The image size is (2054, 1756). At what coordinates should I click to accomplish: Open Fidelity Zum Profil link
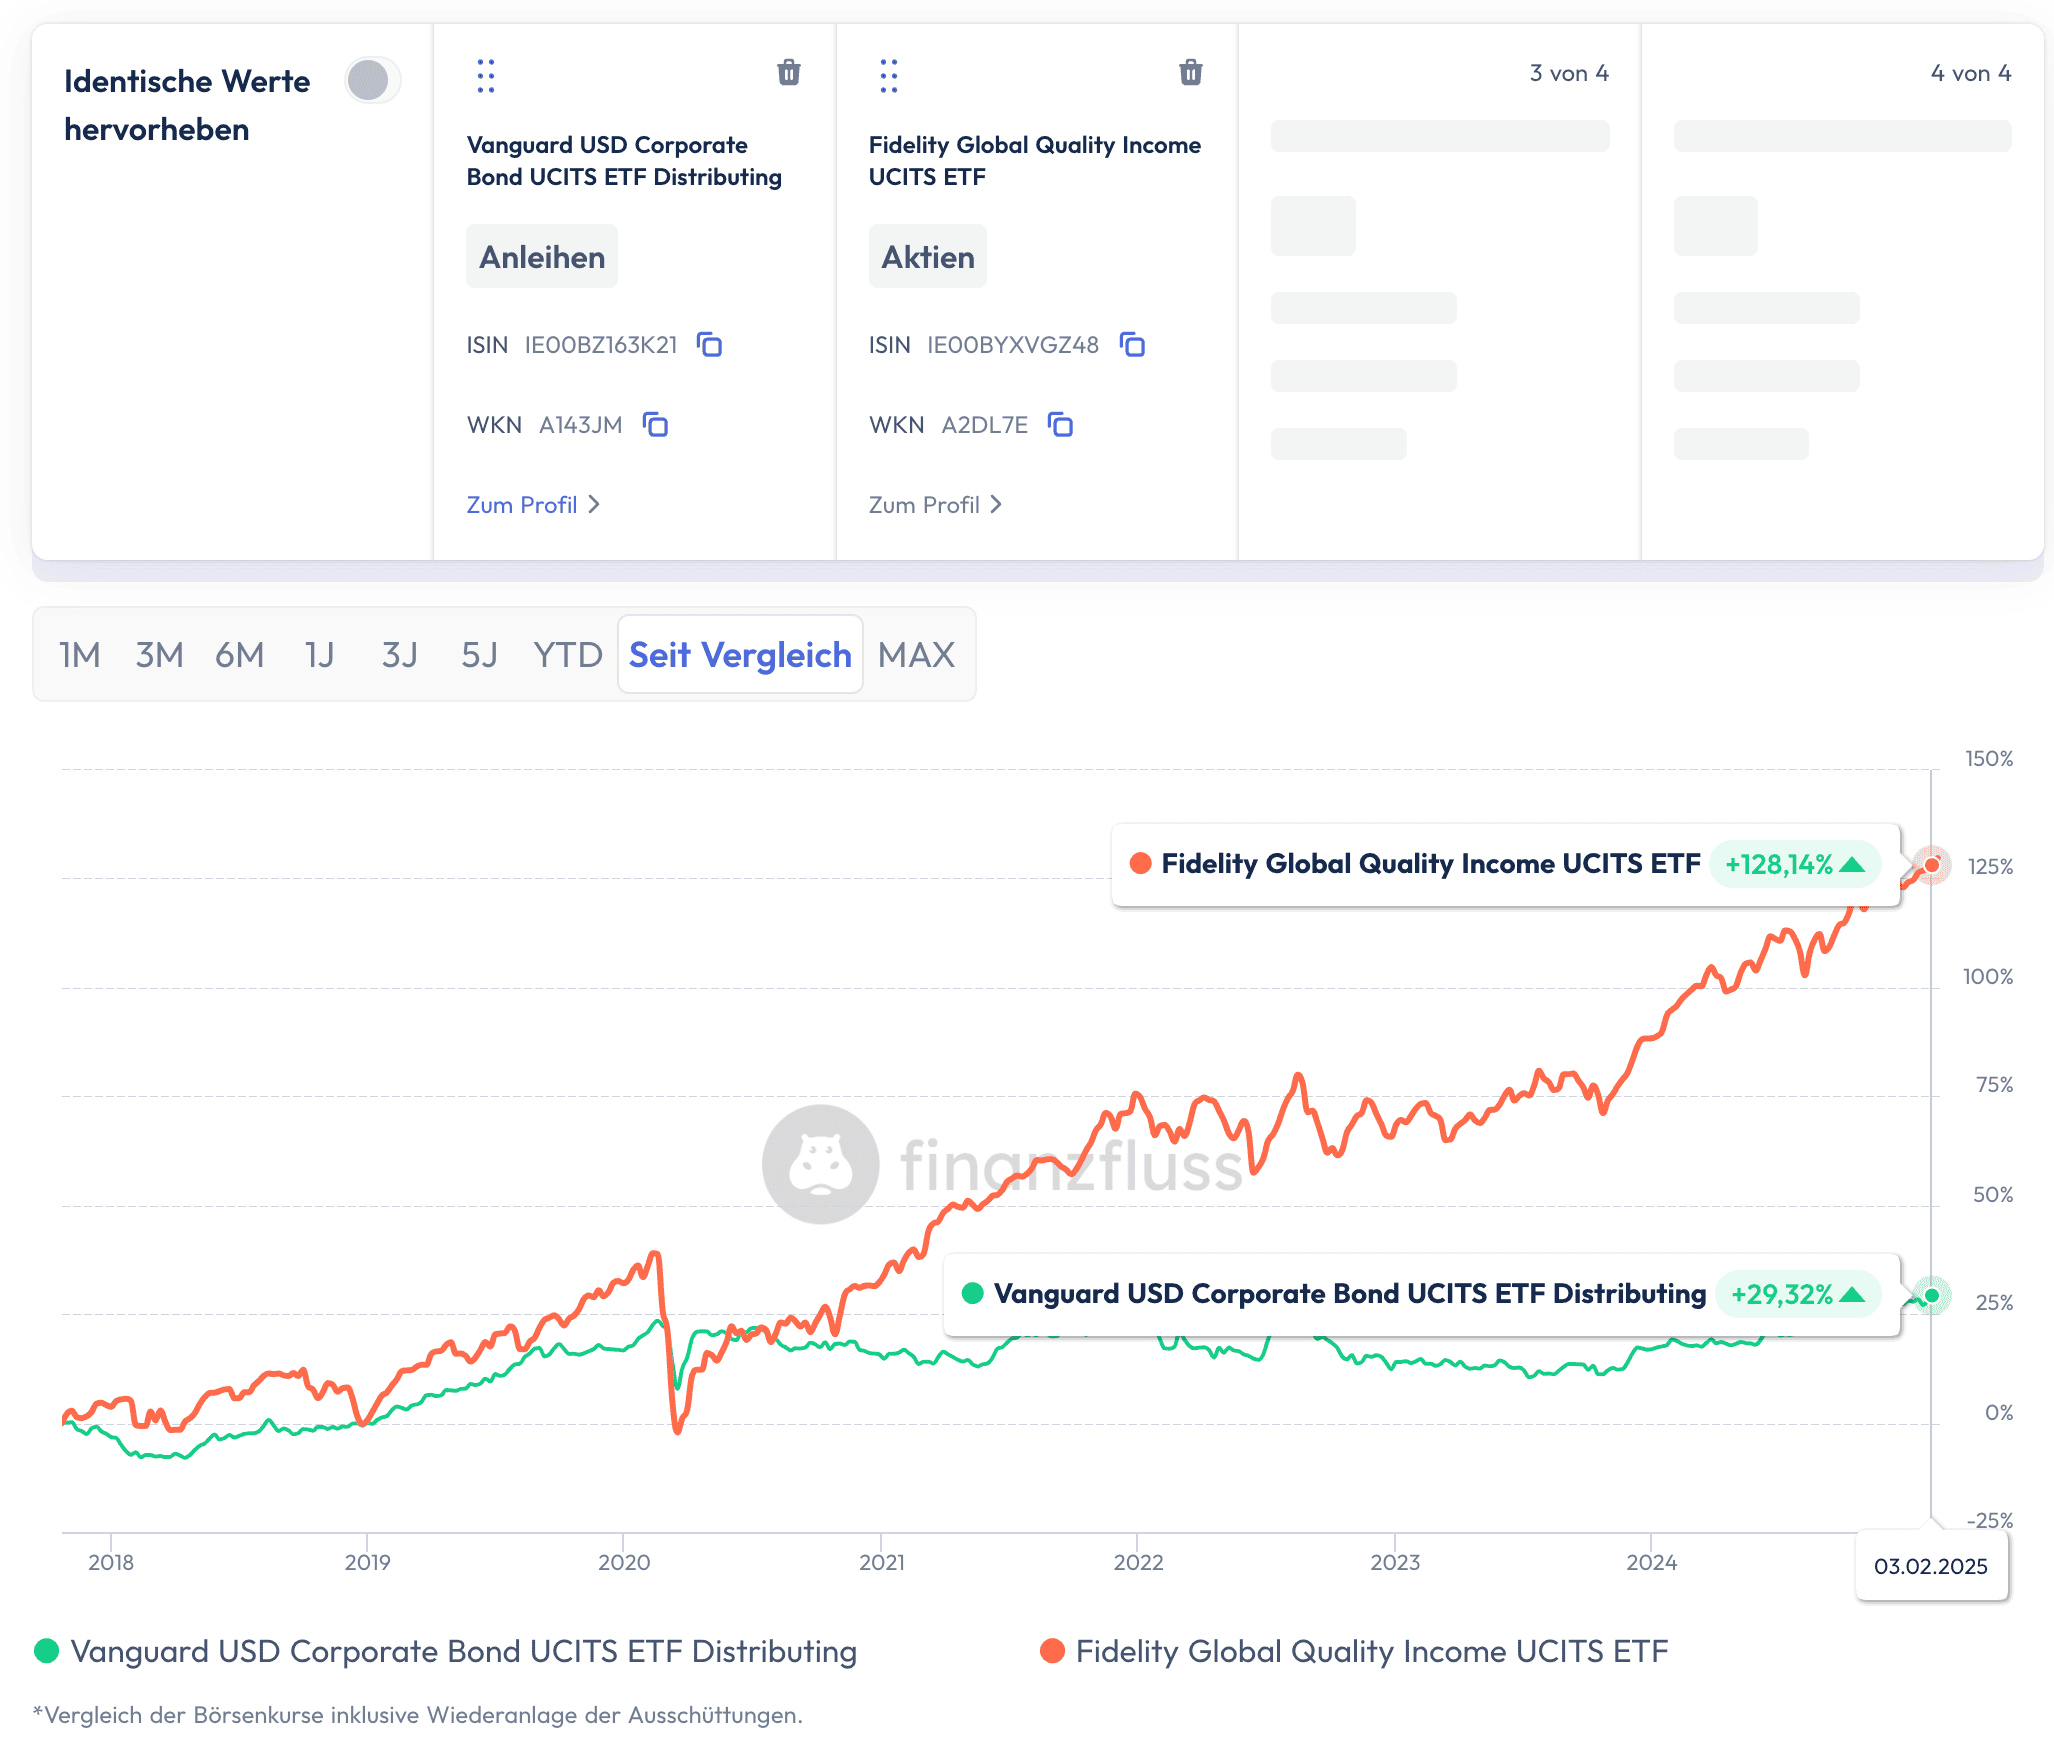coord(935,505)
